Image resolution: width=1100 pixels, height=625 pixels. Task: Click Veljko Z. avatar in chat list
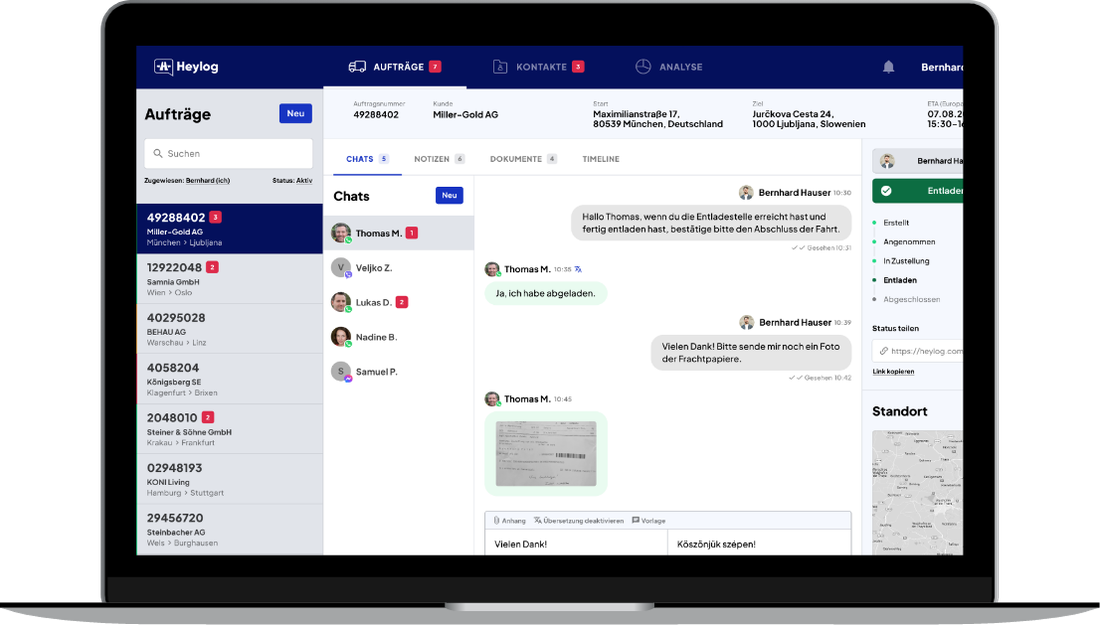pos(341,267)
